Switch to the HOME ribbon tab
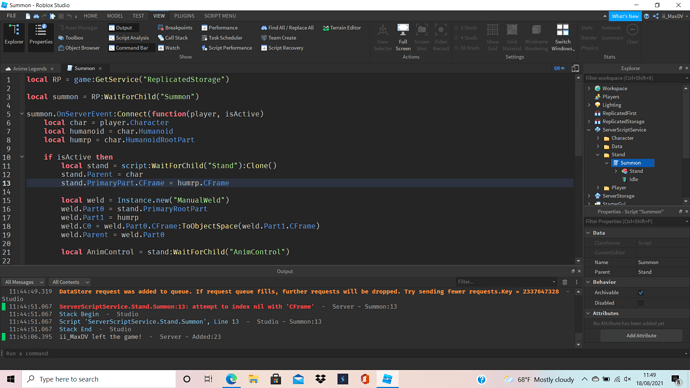The height and width of the screenshot is (388, 690). pyautogui.click(x=90, y=16)
